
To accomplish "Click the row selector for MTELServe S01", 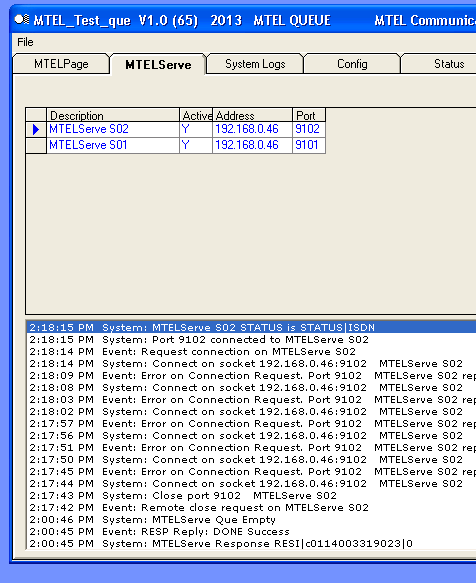I will tap(36, 145).
